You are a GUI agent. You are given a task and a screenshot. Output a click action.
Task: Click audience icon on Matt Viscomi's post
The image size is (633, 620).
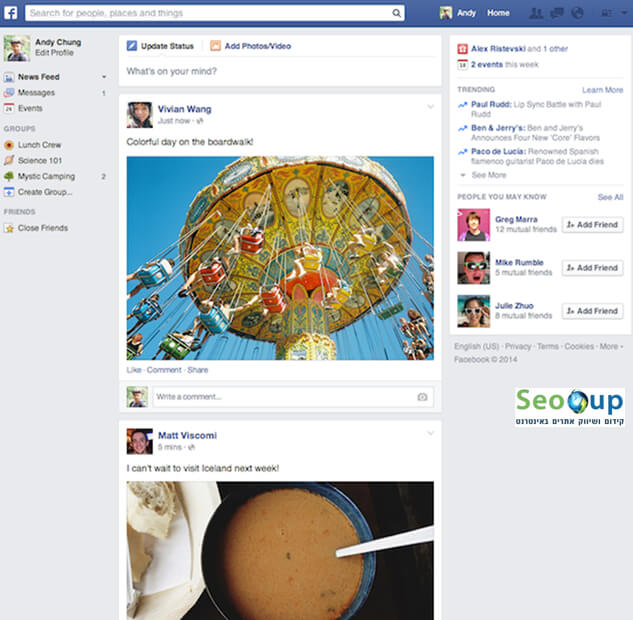[192, 447]
